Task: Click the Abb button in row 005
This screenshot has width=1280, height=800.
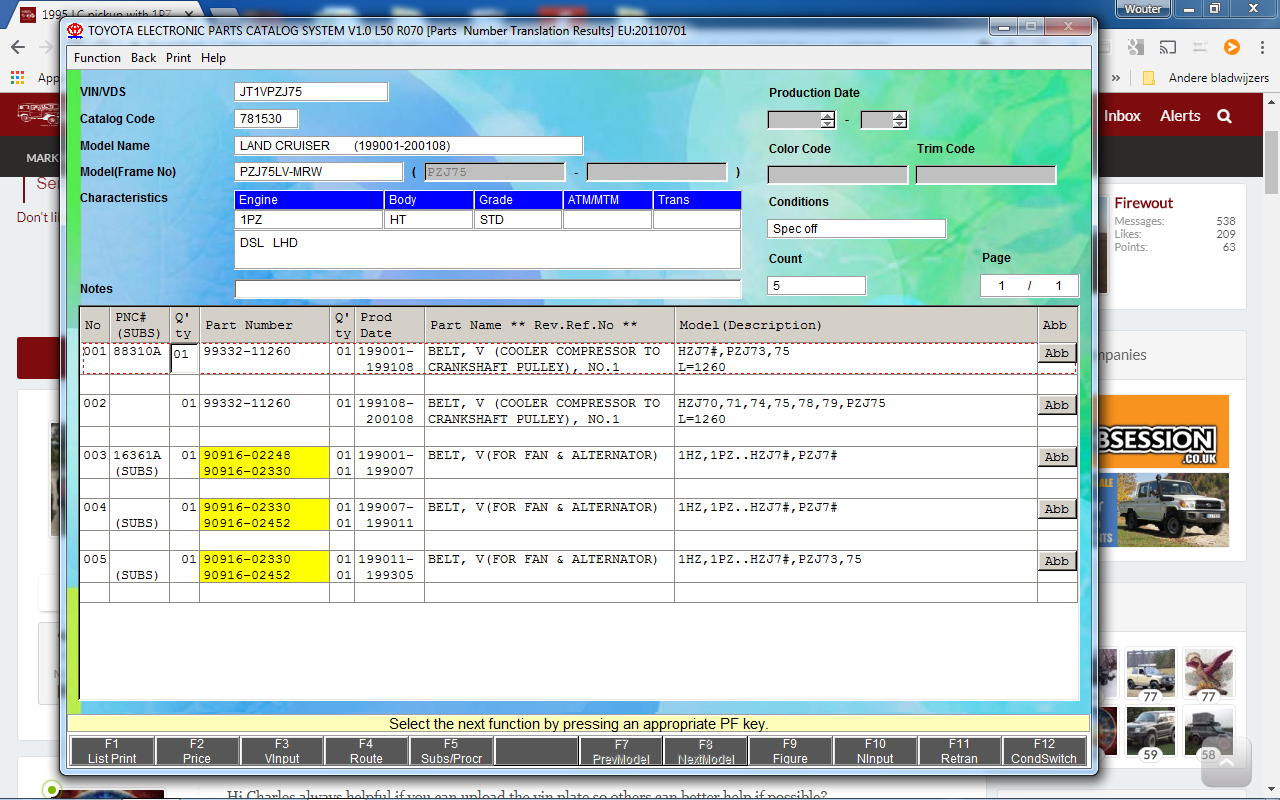Action: (1057, 561)
